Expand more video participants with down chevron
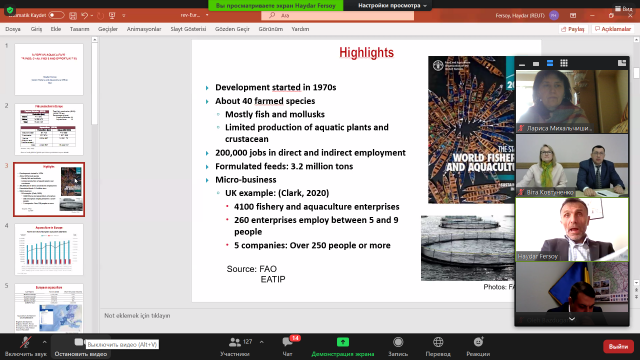 point(572,319)
